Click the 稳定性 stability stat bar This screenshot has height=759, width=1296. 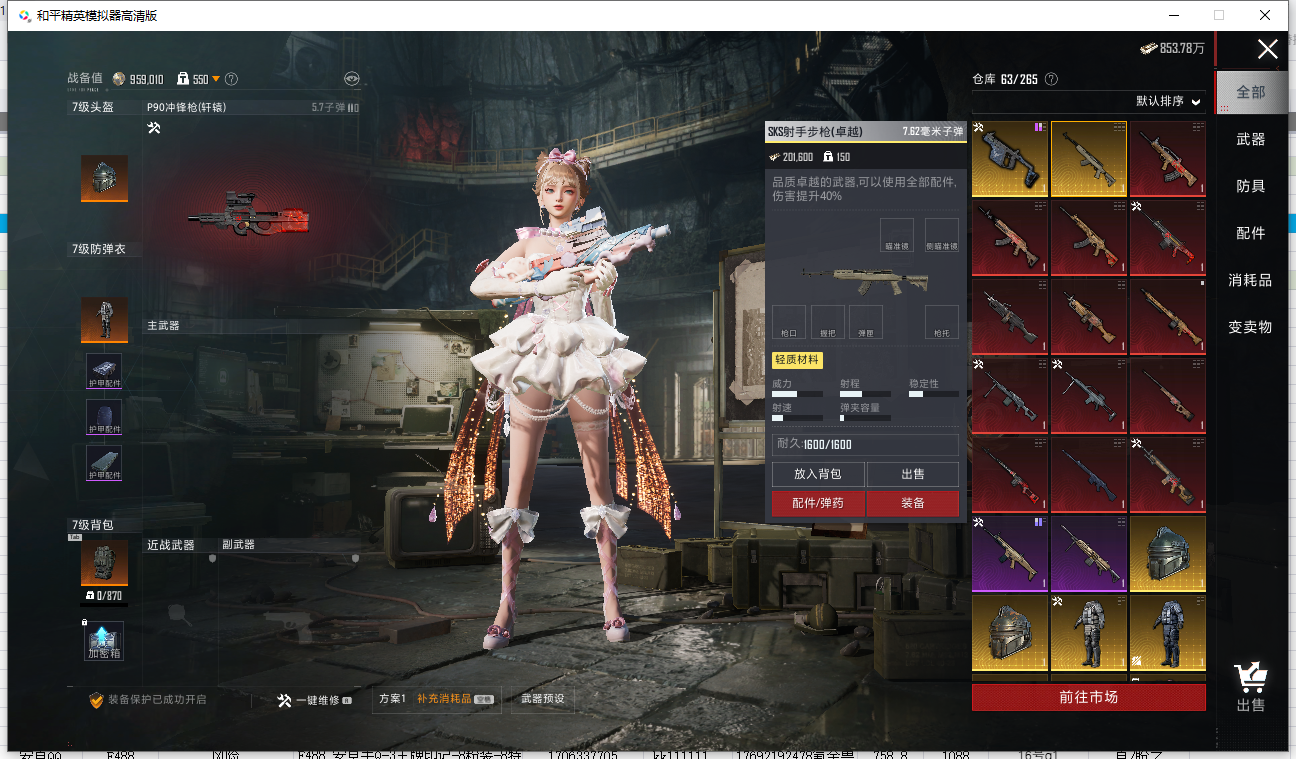[x=933, y=394]
